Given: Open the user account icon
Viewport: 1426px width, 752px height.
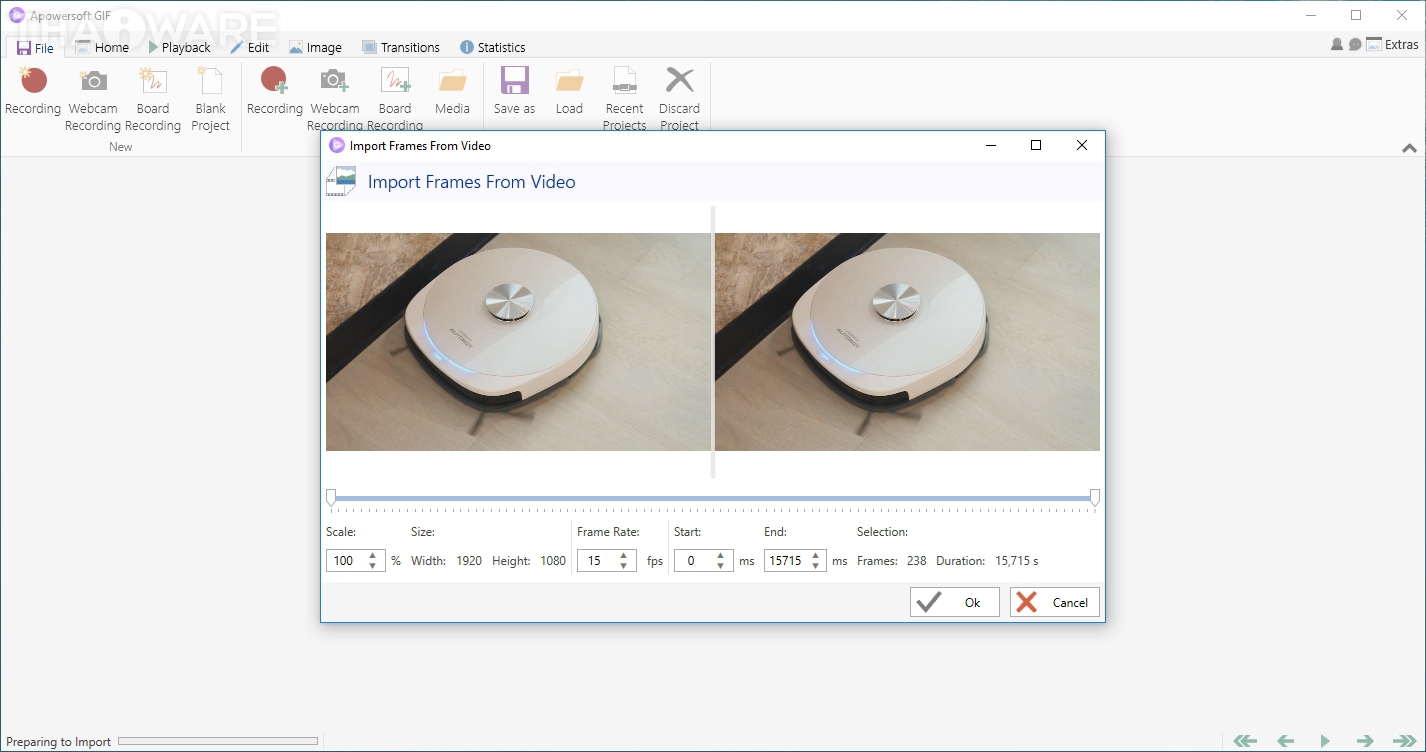Looking at the screenshot, I should 1337,44.
